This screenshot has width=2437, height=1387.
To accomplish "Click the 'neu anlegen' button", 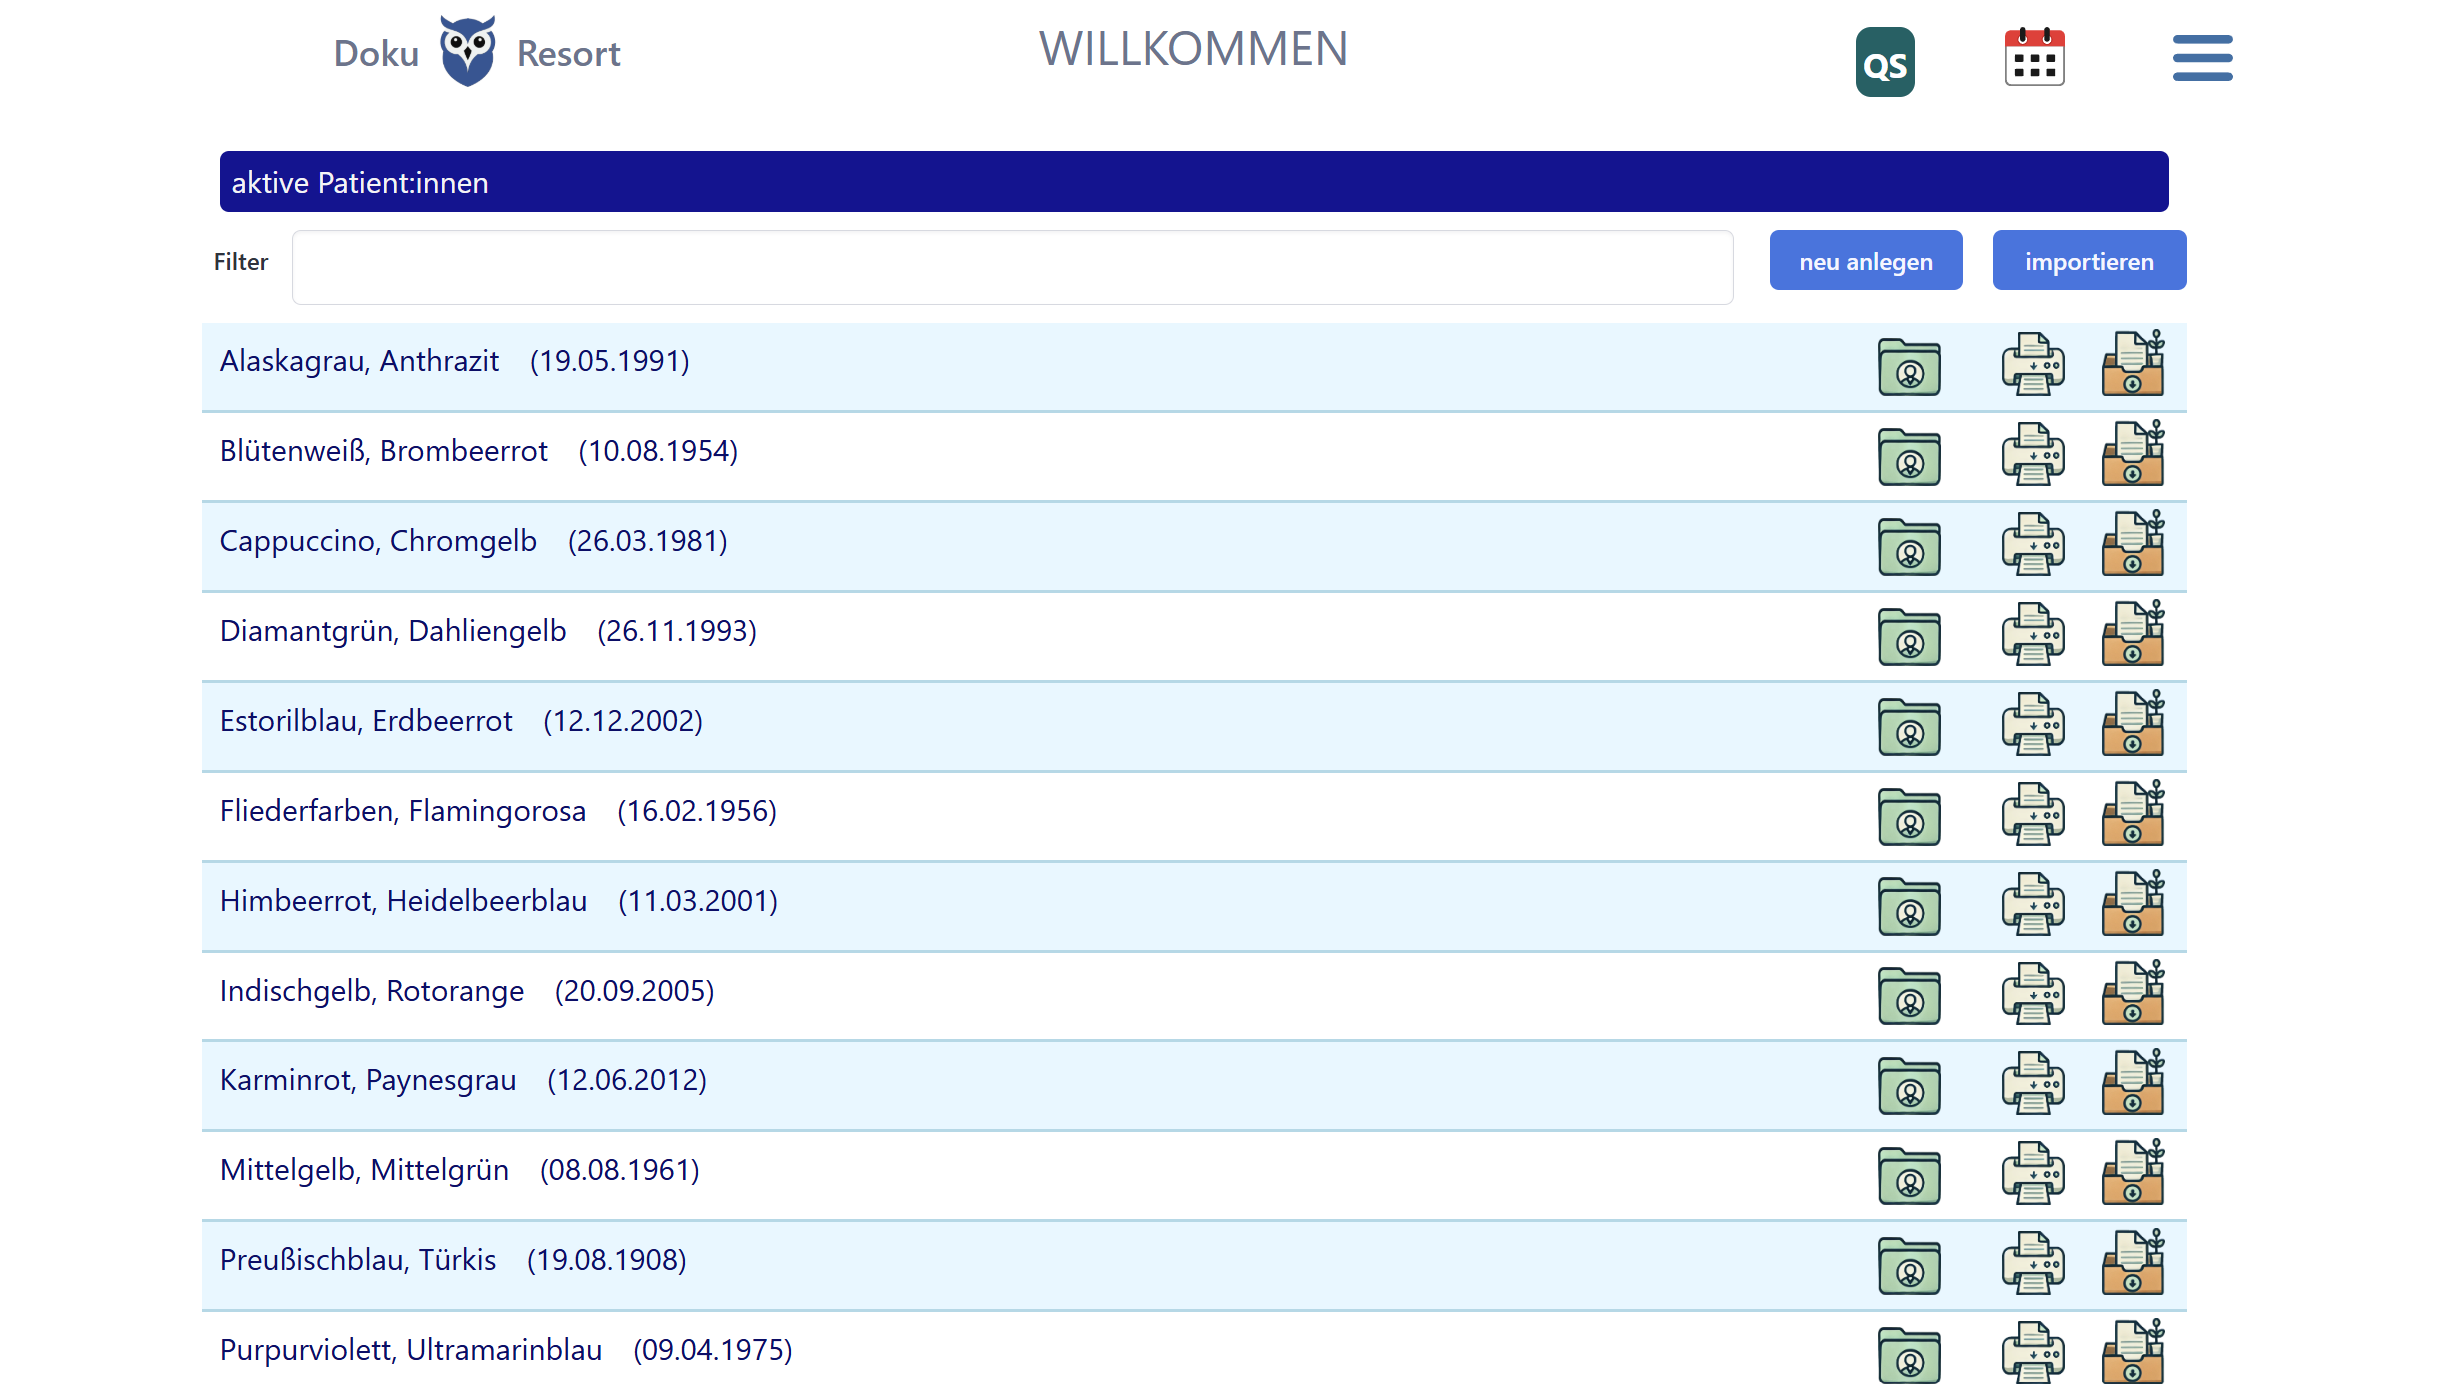I will [1865, 261].
